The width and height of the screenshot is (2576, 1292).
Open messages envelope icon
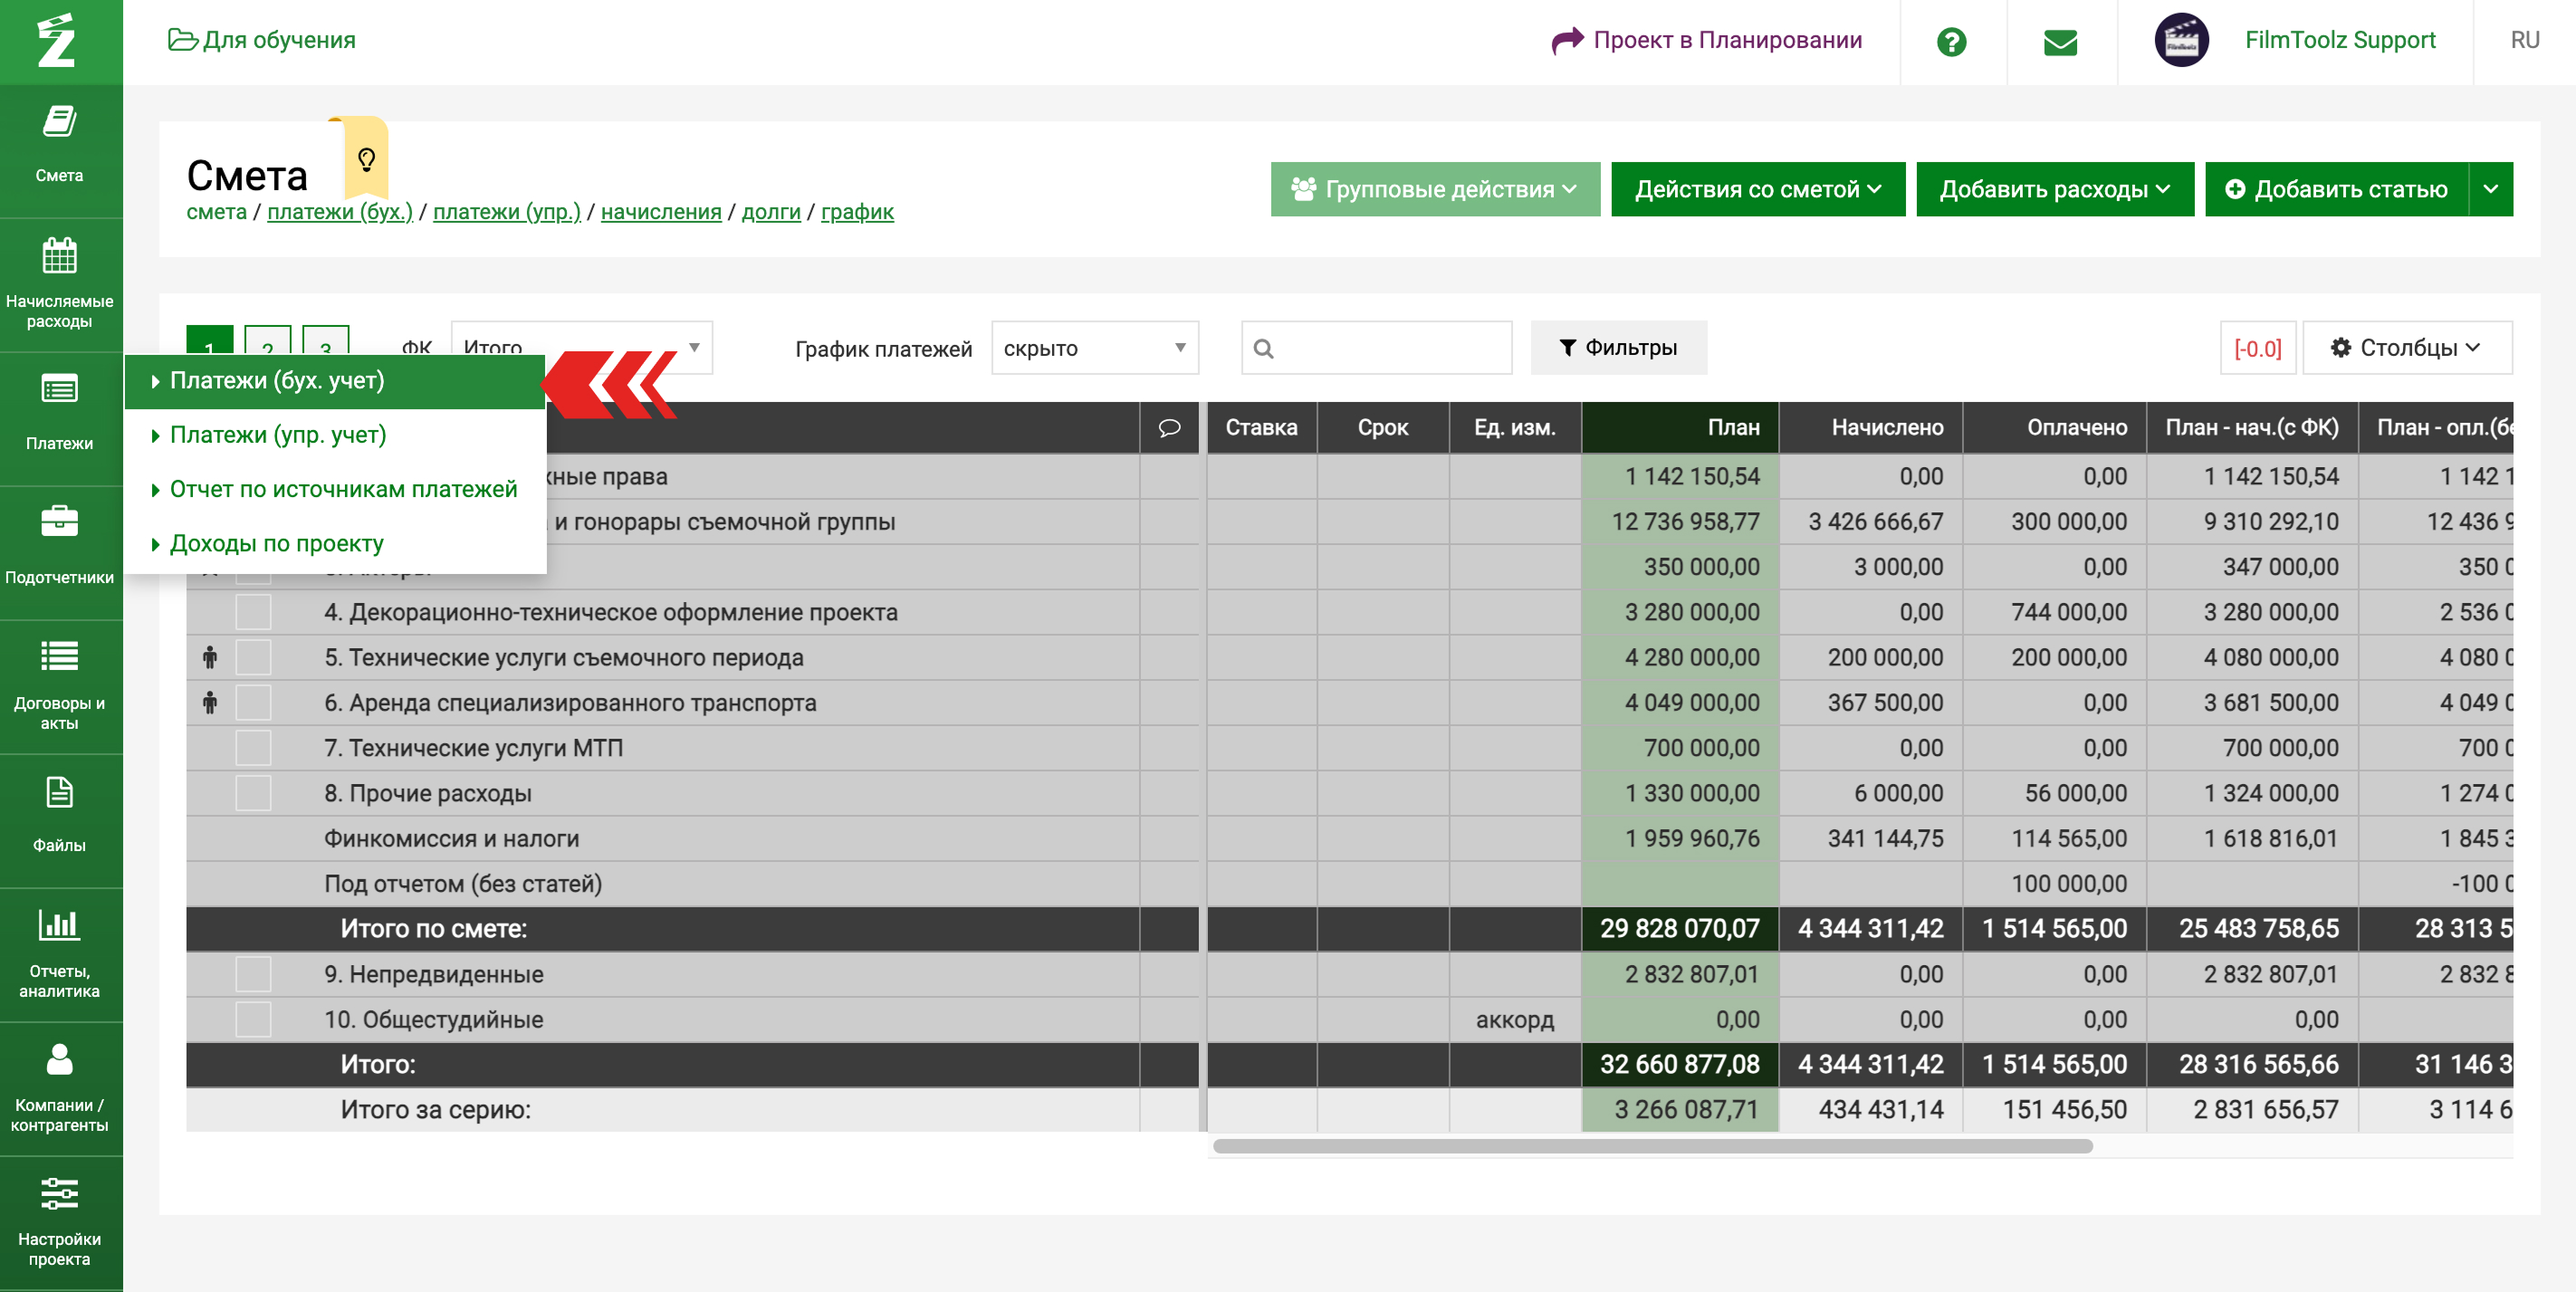pos(2060,42)
